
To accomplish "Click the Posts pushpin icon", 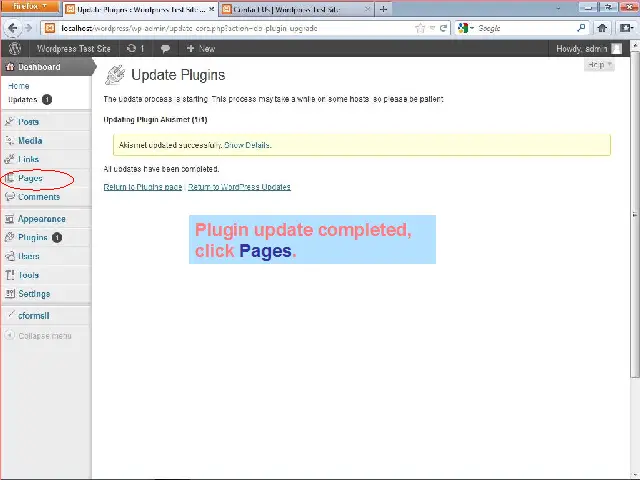I will [9, 122].
